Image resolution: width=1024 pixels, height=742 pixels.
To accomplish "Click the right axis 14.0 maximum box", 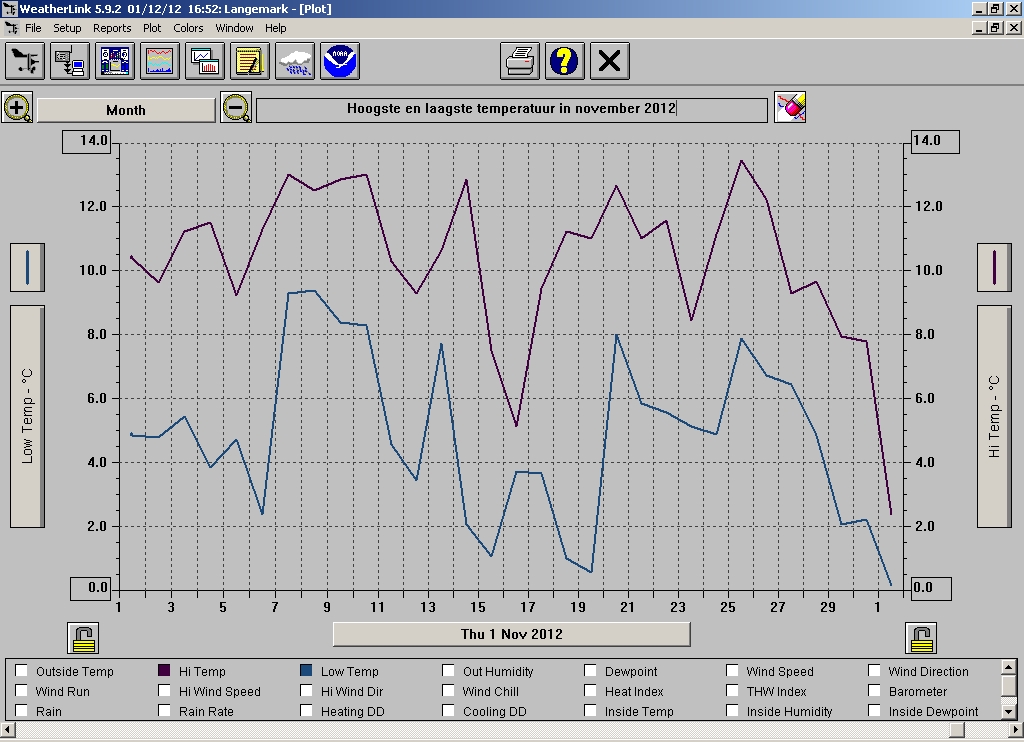I will [935, 142].
